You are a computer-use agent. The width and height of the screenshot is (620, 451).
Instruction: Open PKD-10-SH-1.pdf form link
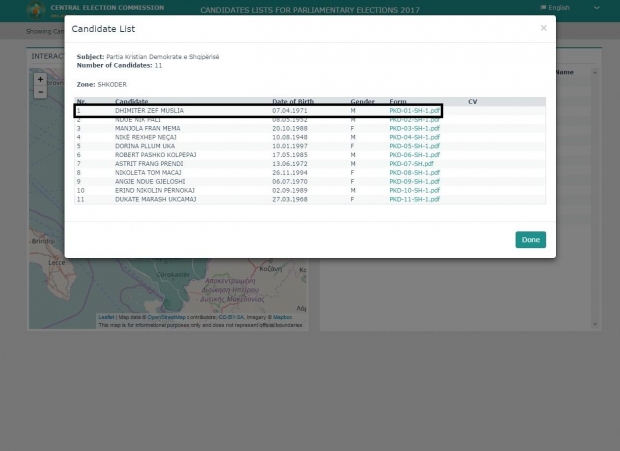click(414, 191)
